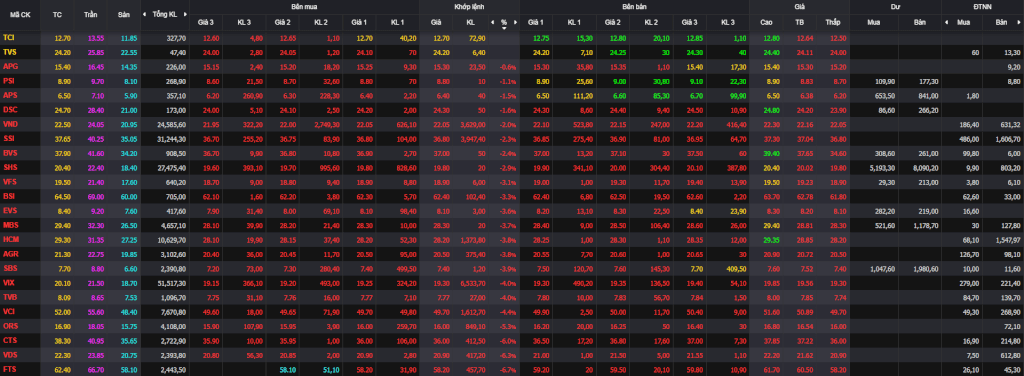Open the APG stock symbol
The width and height of the screenshot is (1024, 376).
tap(10, 66)
